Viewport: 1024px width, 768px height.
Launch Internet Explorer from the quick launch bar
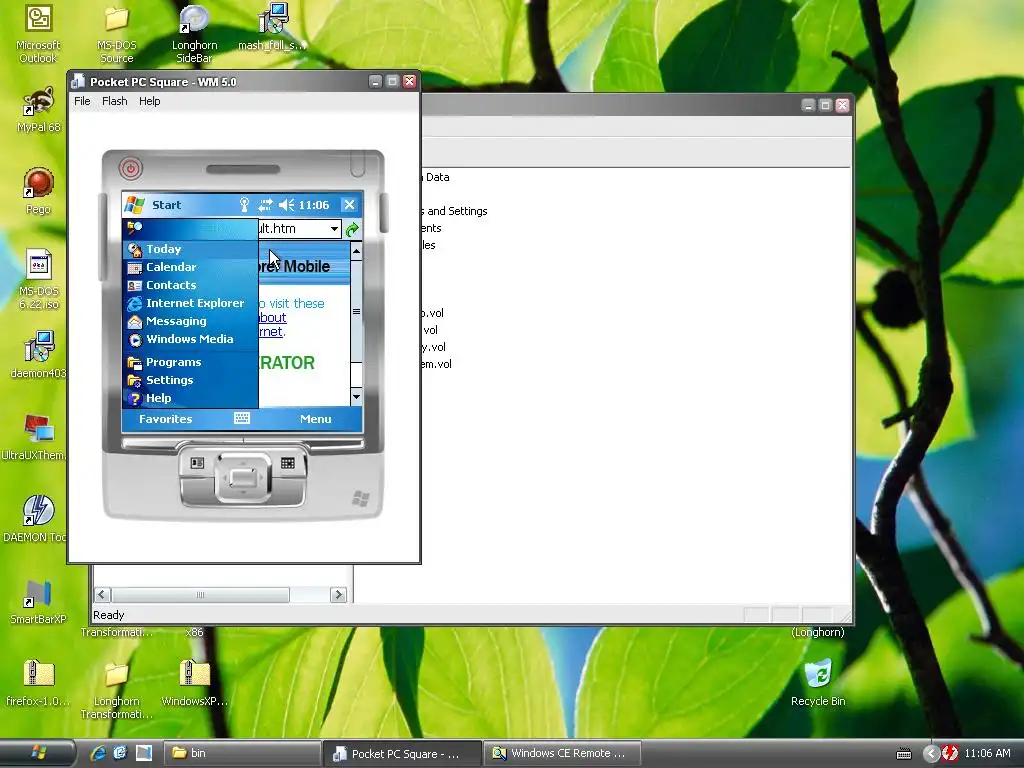pos(98,753)
